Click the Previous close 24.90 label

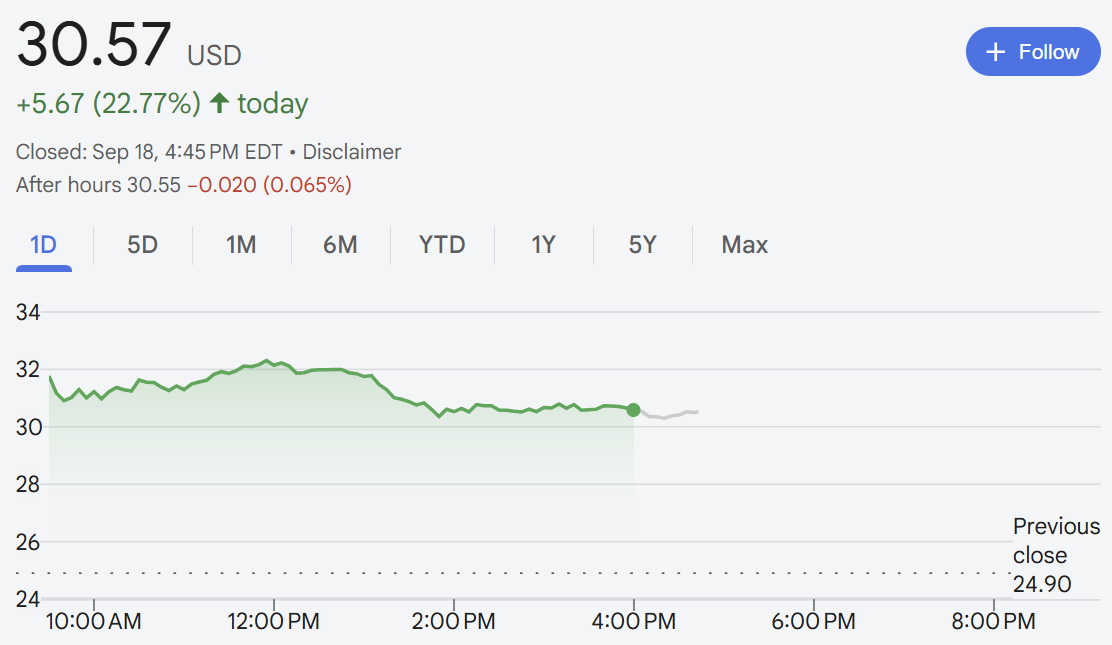tap(1055, 555)
